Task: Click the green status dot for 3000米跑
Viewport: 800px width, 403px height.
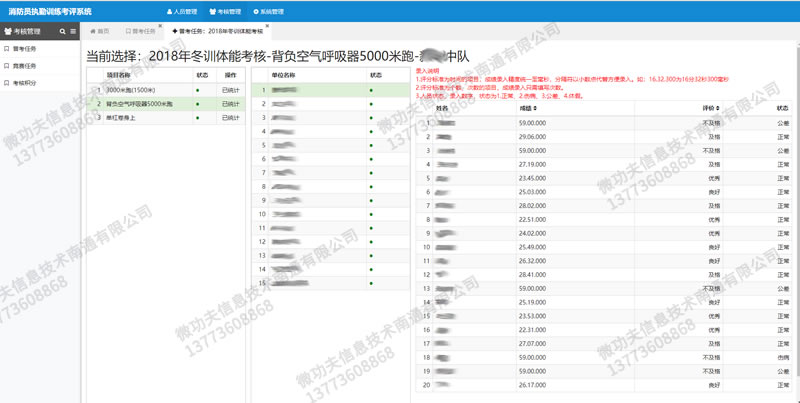Action: coord(198,90)
